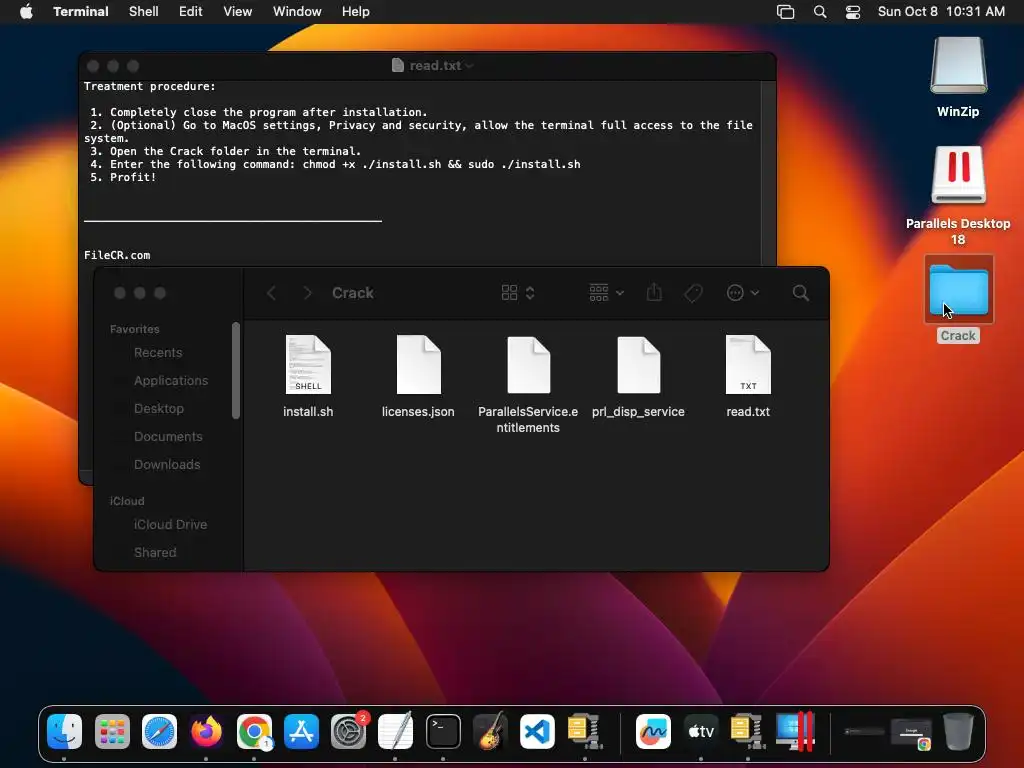Screen dimensions: 1024x768
Task: Open the install.sh shell file
Action: pyautogui.click(x=308, y=364)
